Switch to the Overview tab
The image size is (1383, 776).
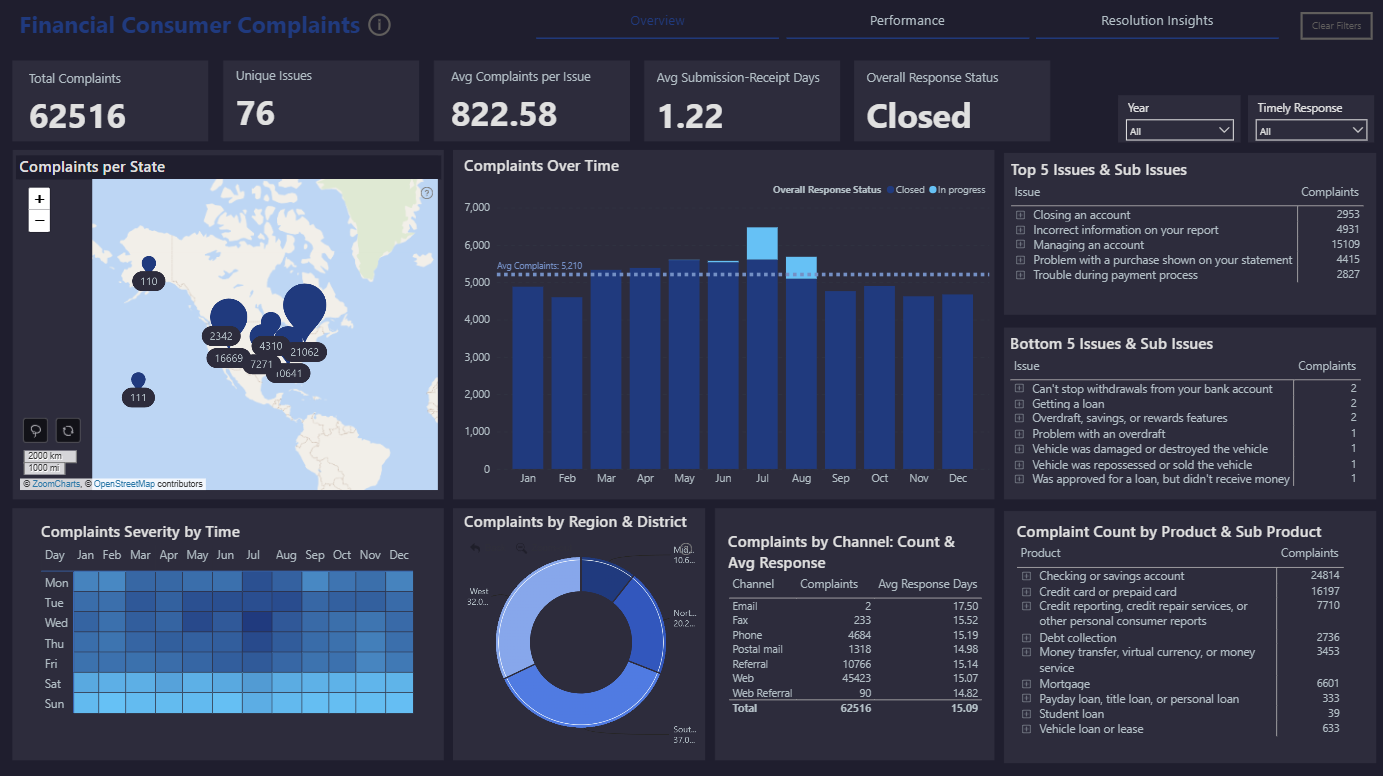pyautogui.click(x=657, y=21)
